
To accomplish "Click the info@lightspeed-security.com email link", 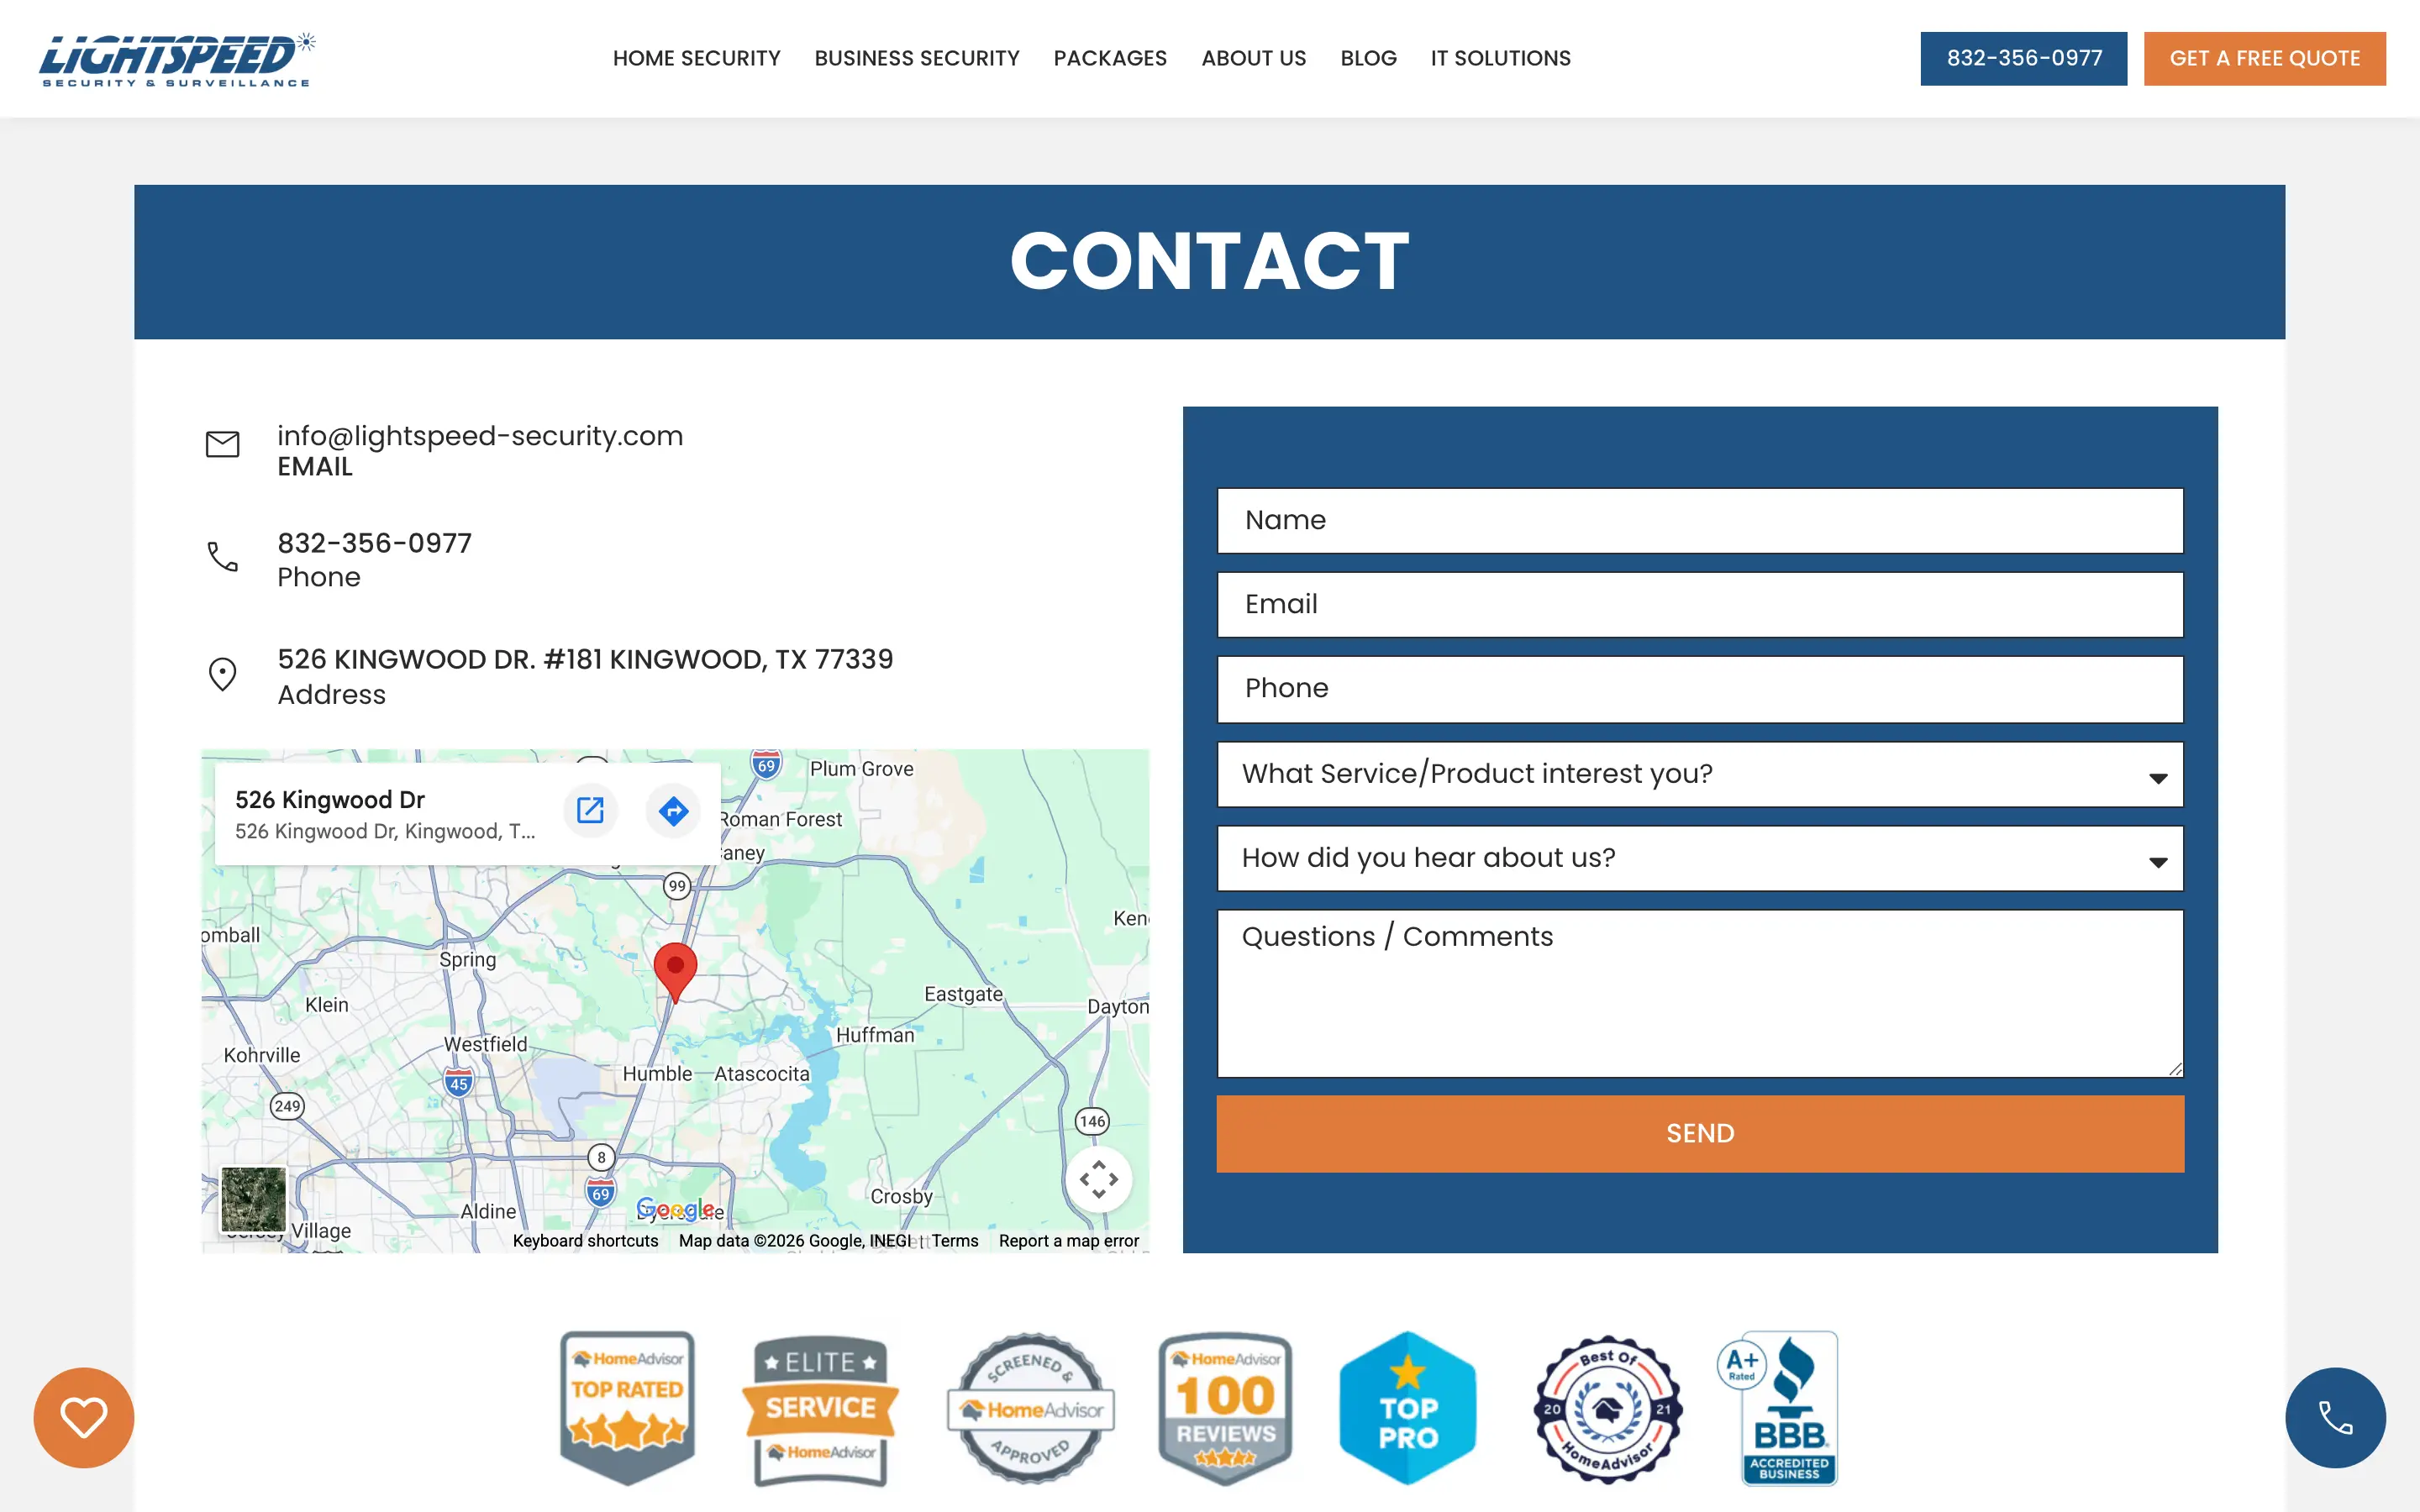I will [x=480, y=436].
